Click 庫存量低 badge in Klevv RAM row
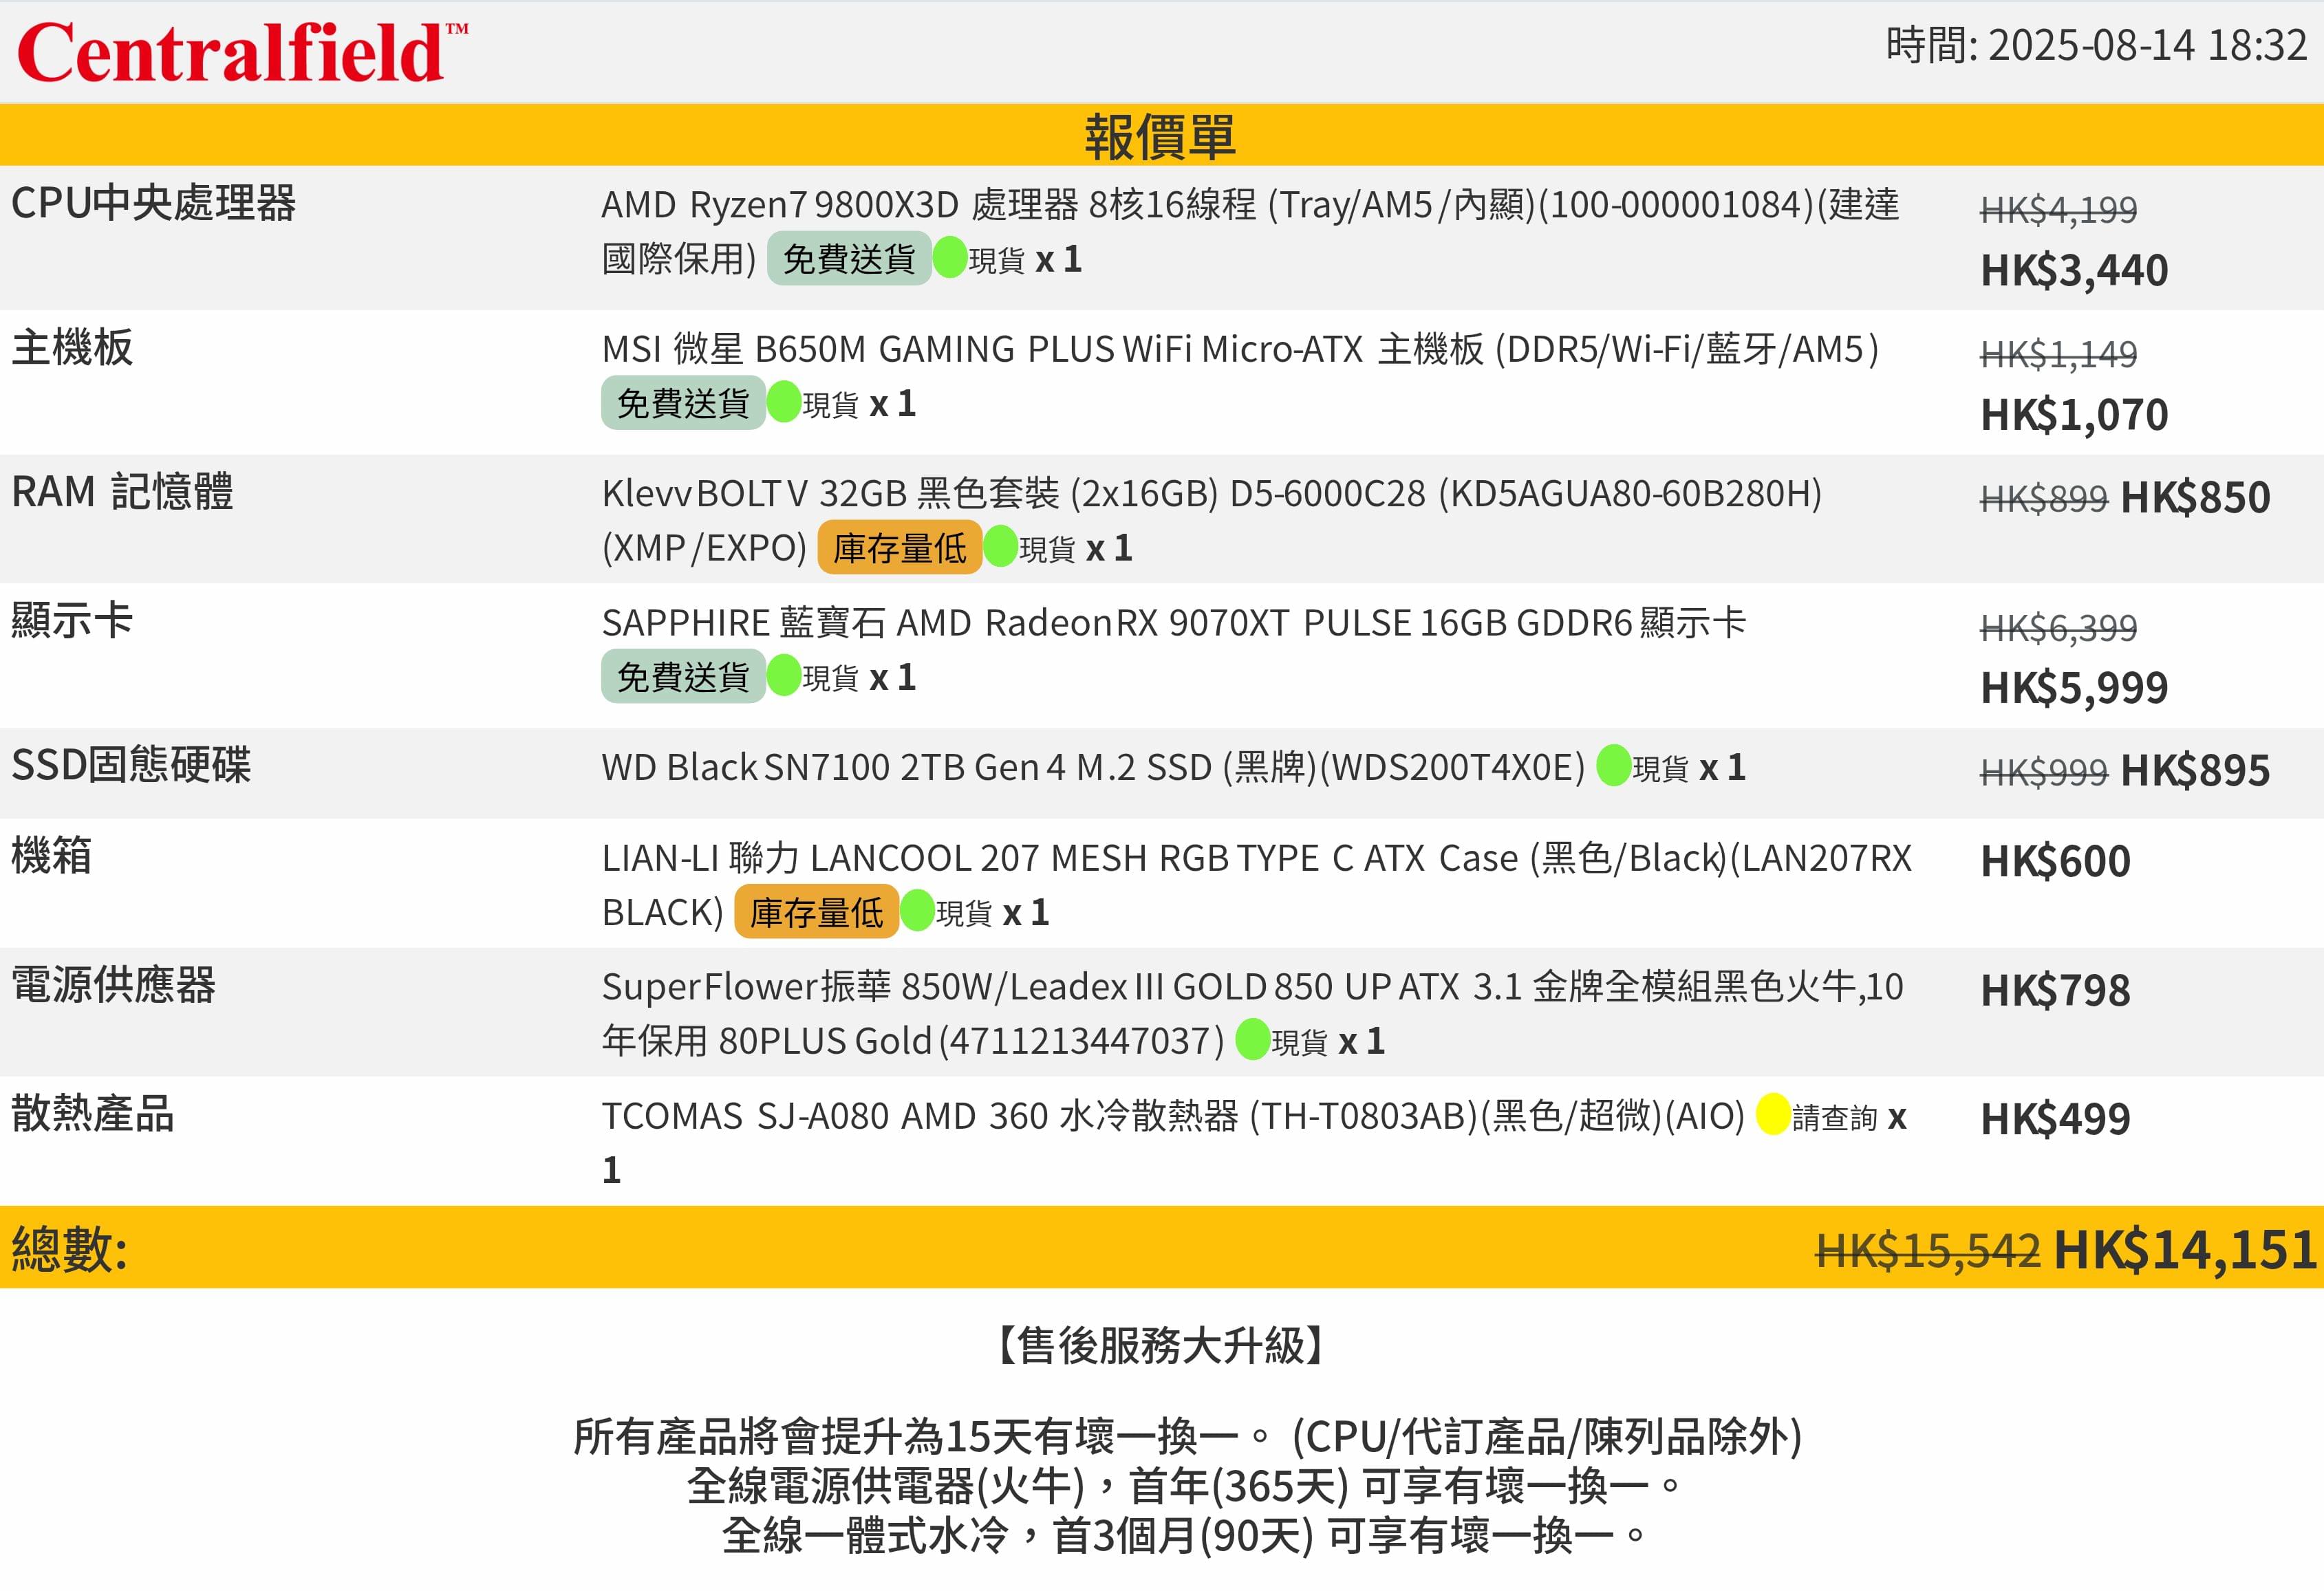The height and width of the screenshot is (1591, 2324). pos(899,548)
